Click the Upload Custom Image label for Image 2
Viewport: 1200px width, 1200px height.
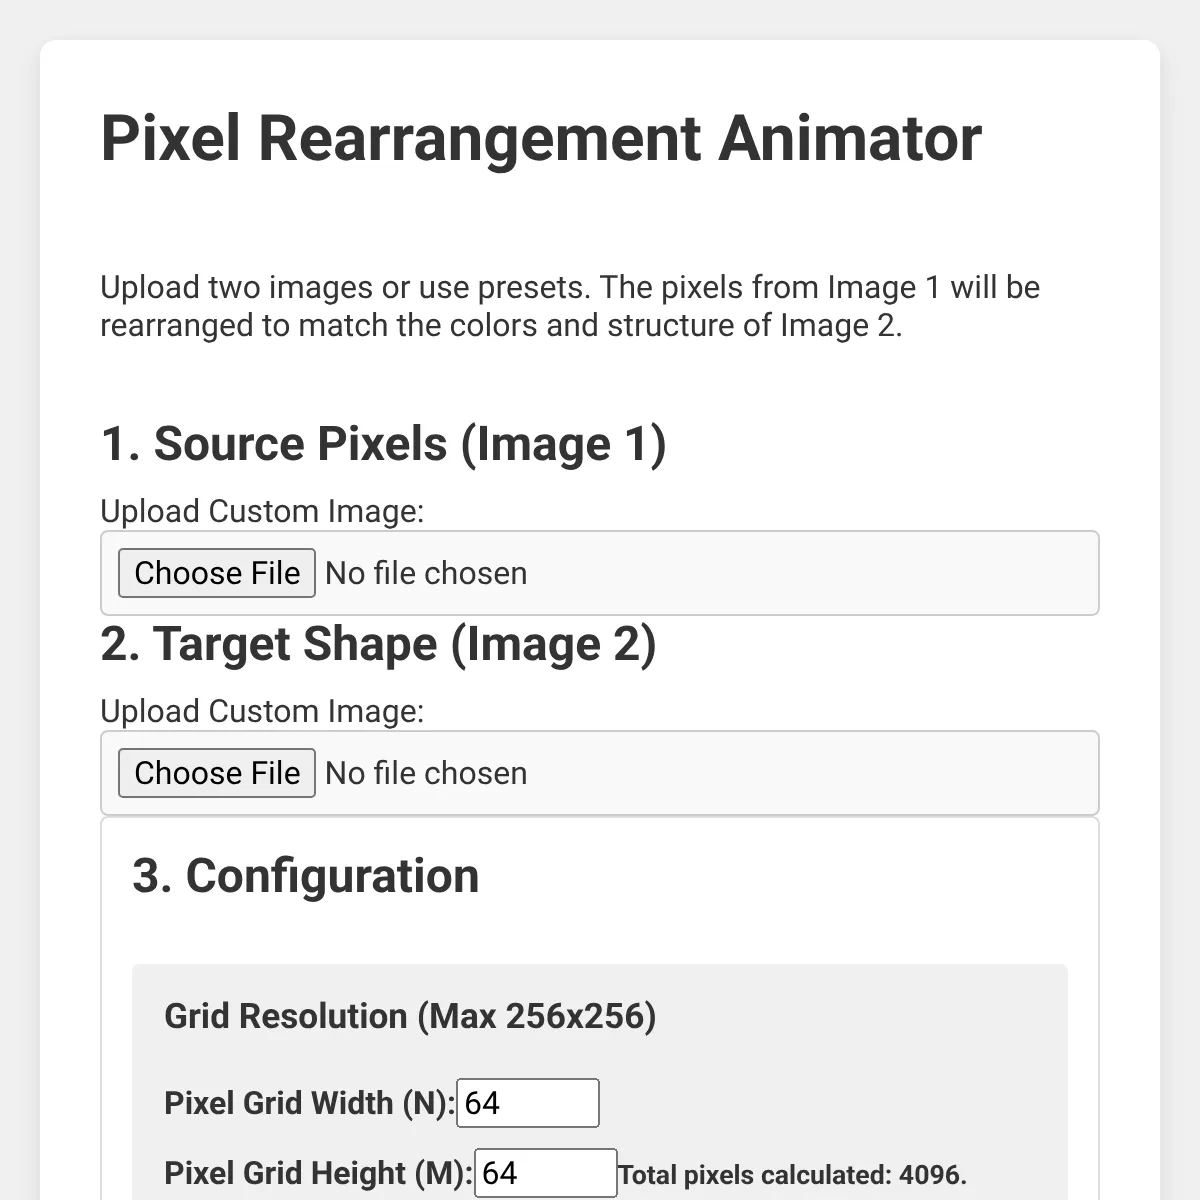click(261, 711)
